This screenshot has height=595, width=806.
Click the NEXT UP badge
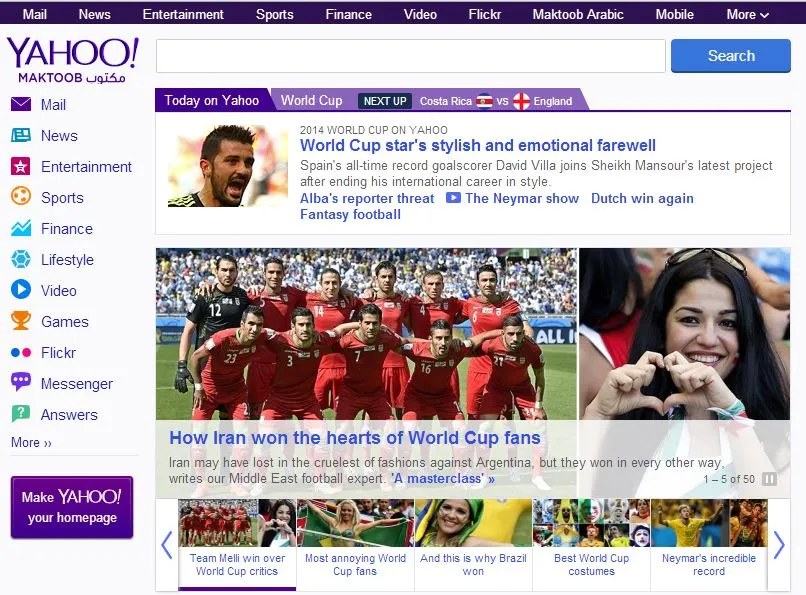tap(385, 101)
